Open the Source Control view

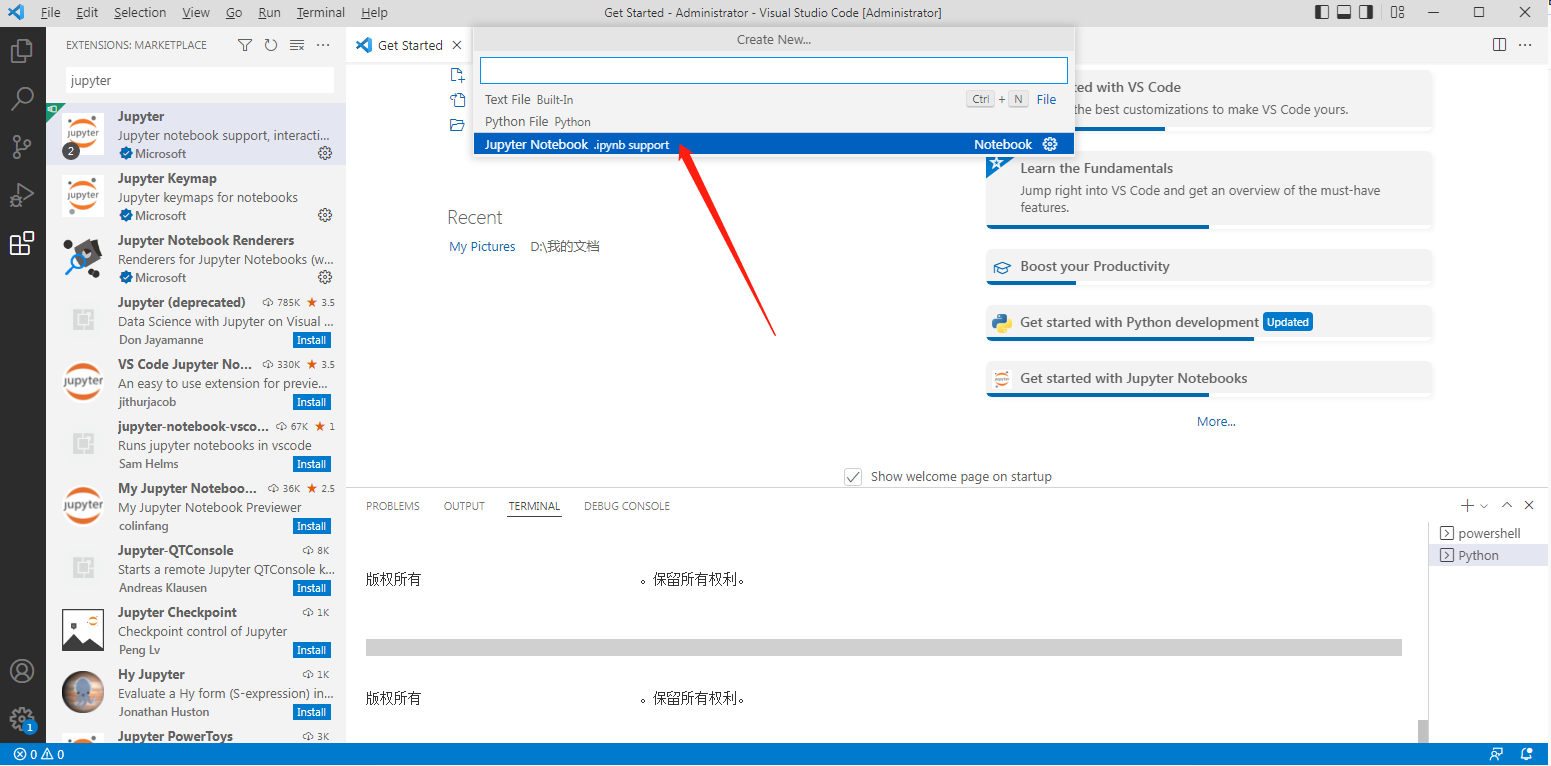(x=22, y=147)
